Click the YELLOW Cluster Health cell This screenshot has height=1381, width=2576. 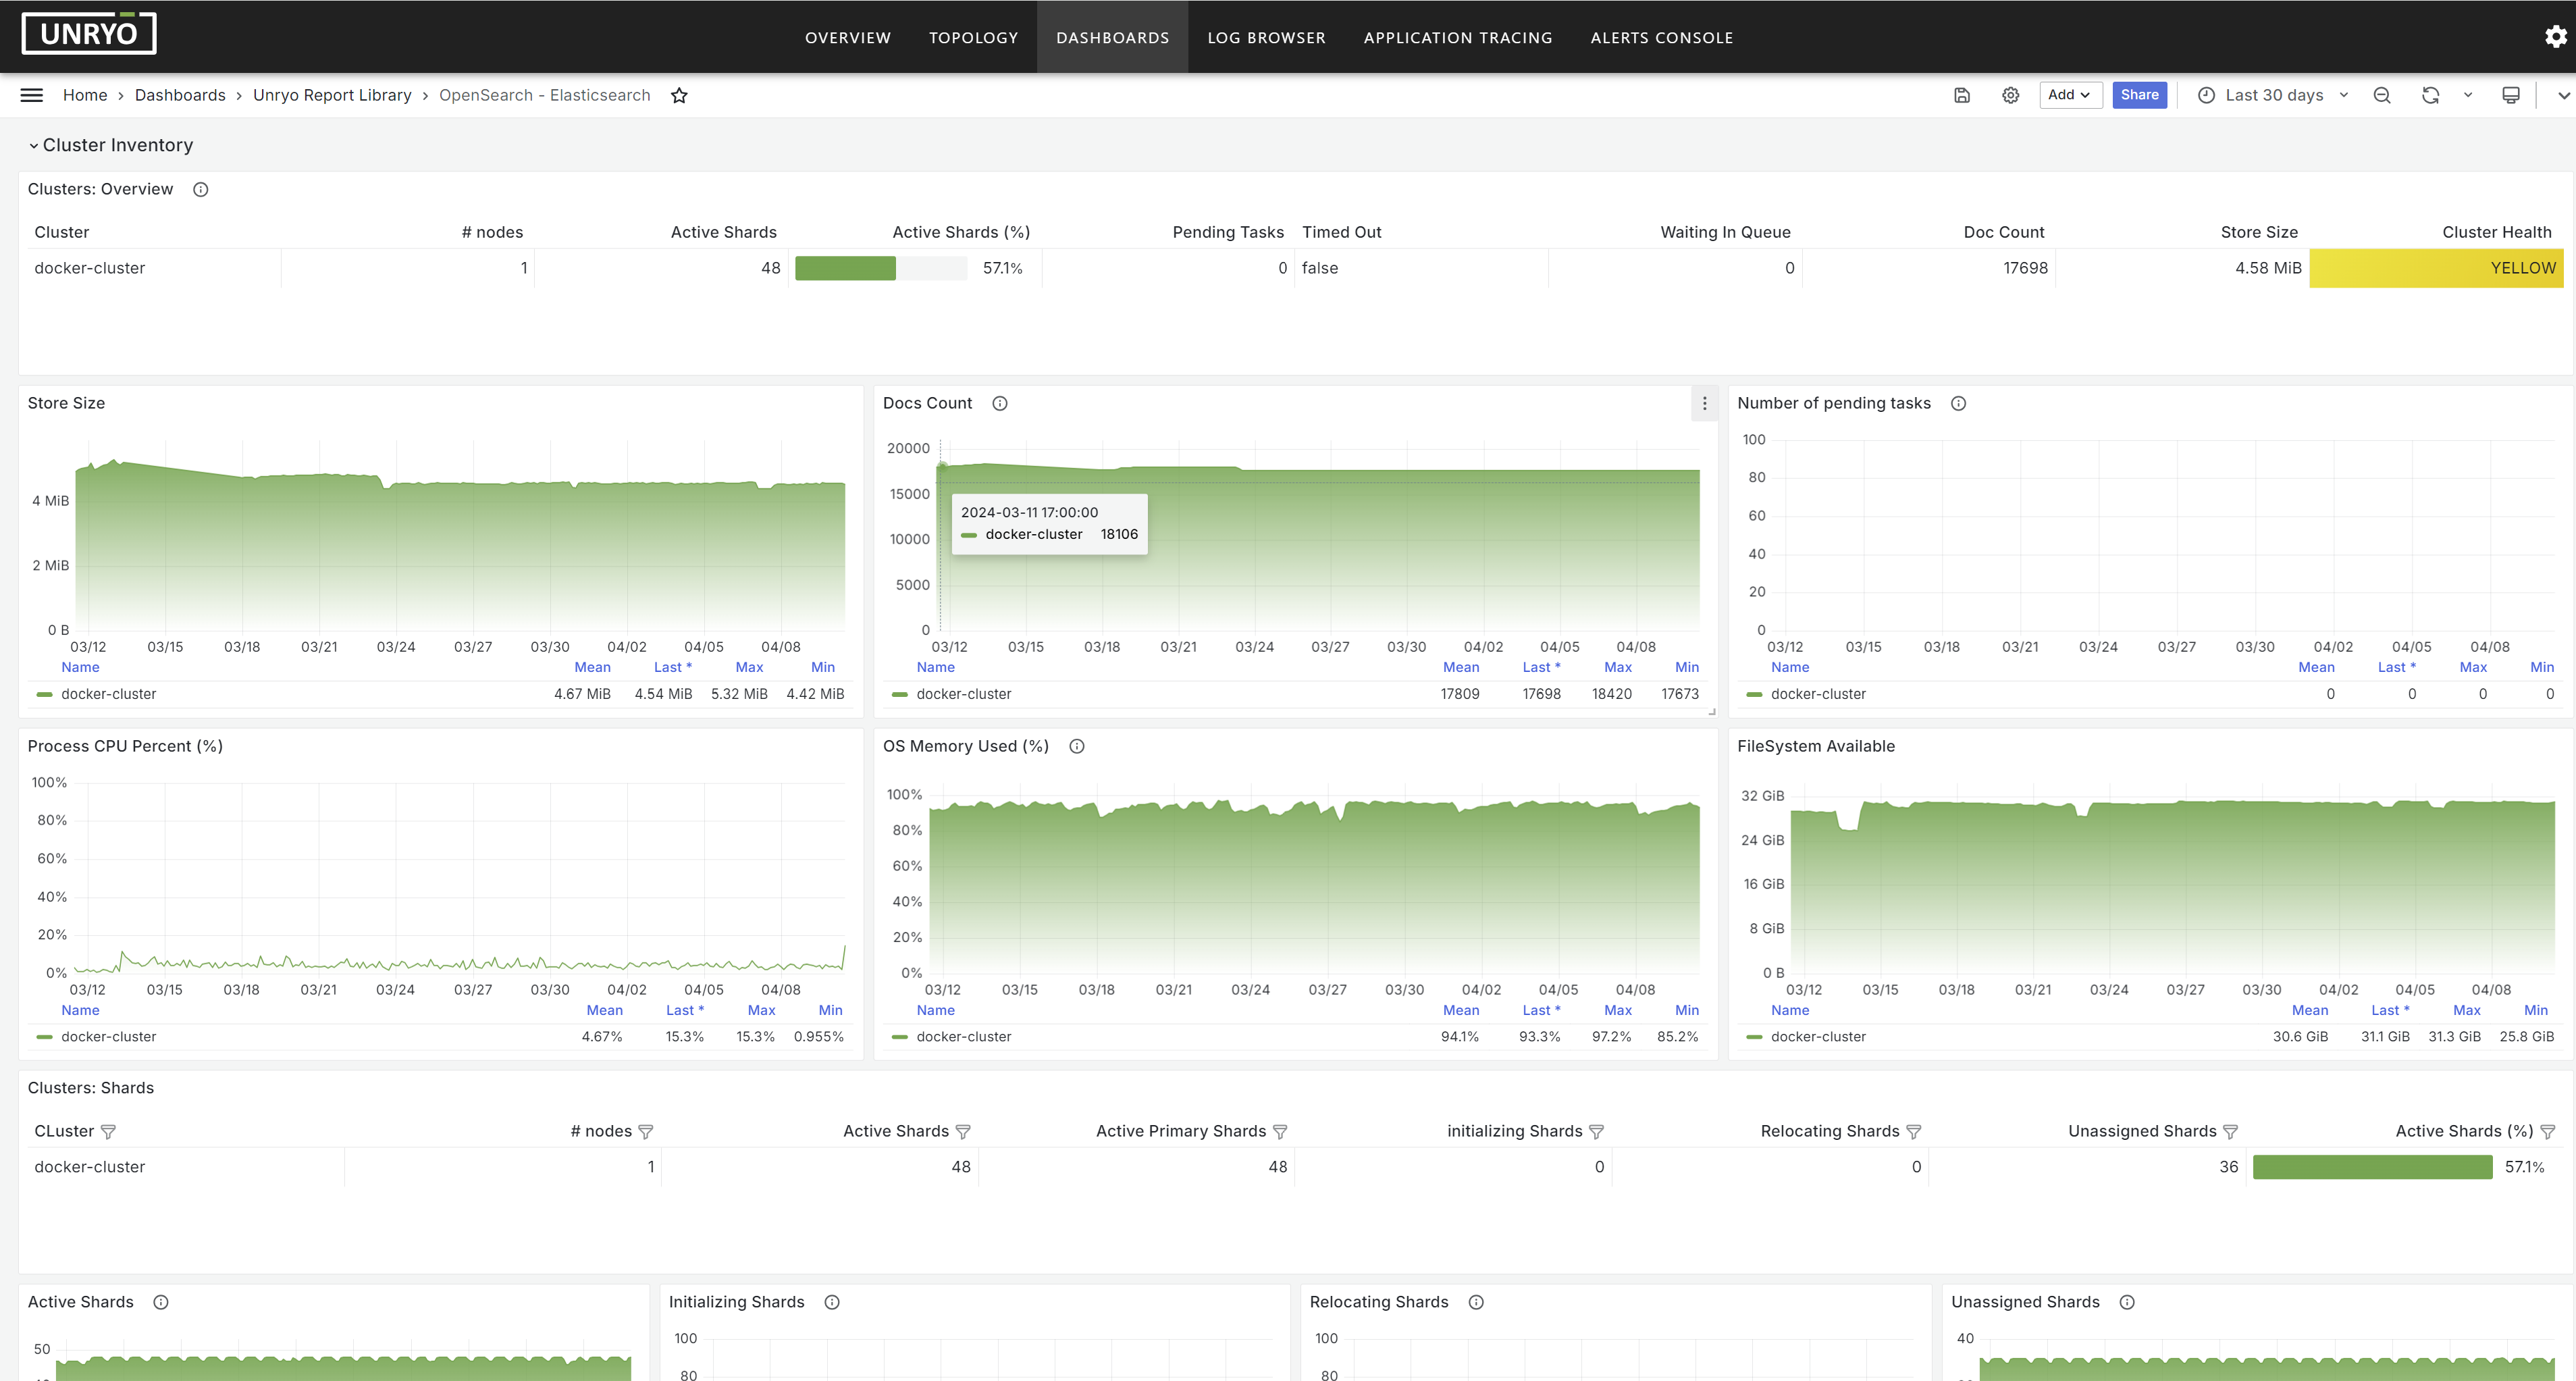(x=2436, y=268)
